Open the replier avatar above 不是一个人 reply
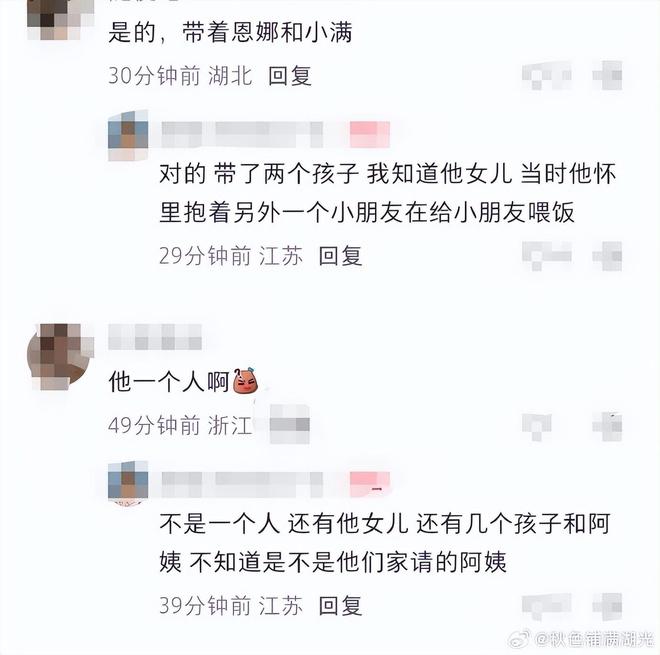This screenshot has height=655, width=660. 128,483
